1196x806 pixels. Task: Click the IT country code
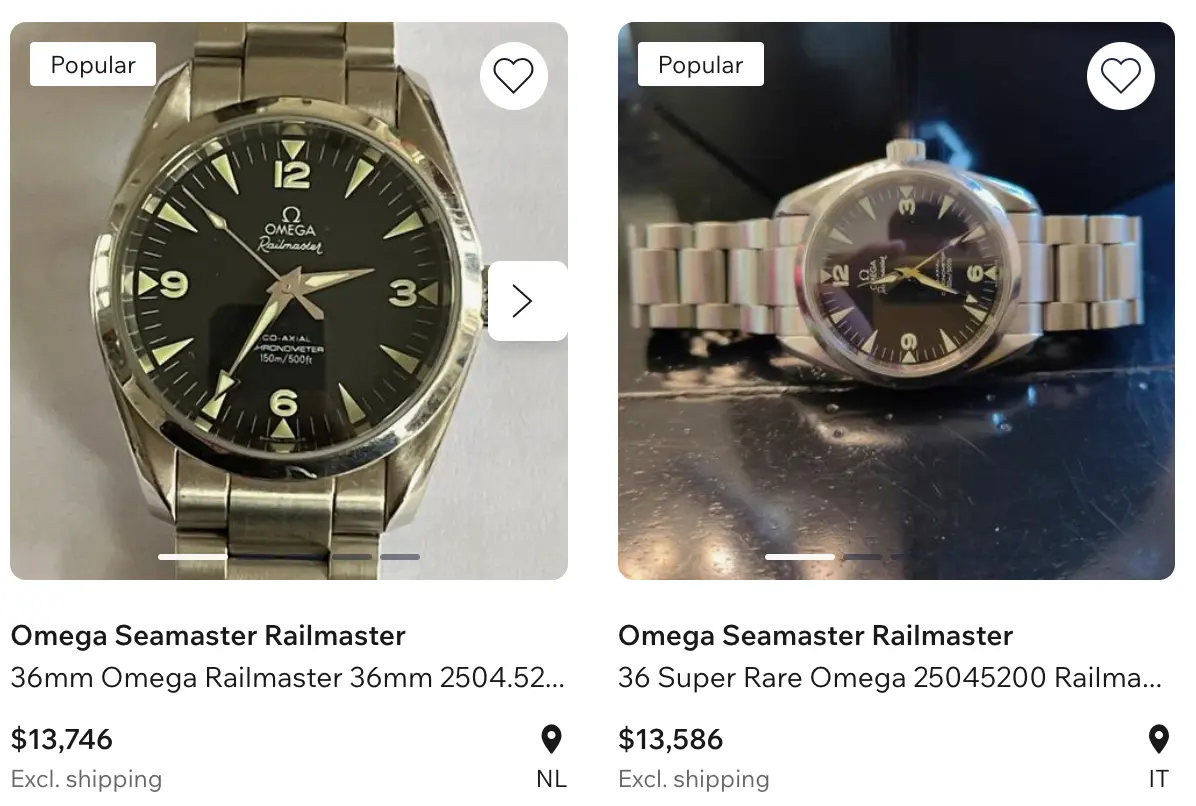tap(1158, 779)
